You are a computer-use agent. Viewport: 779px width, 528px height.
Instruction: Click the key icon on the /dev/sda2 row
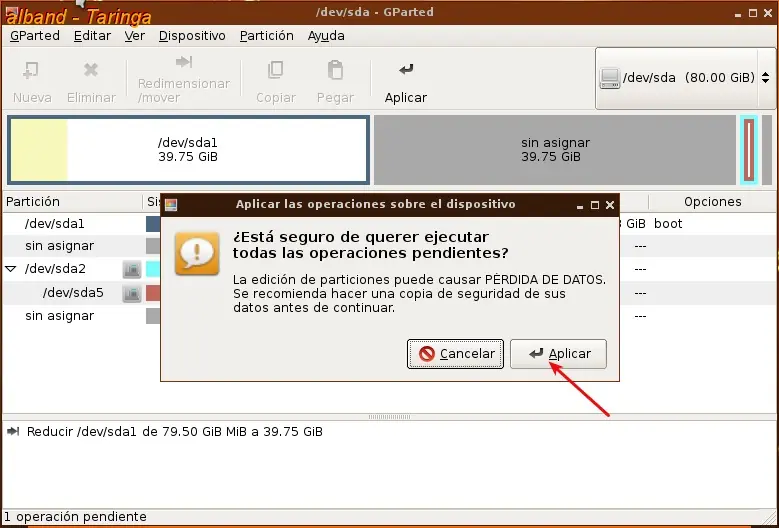tap(132, 269)
